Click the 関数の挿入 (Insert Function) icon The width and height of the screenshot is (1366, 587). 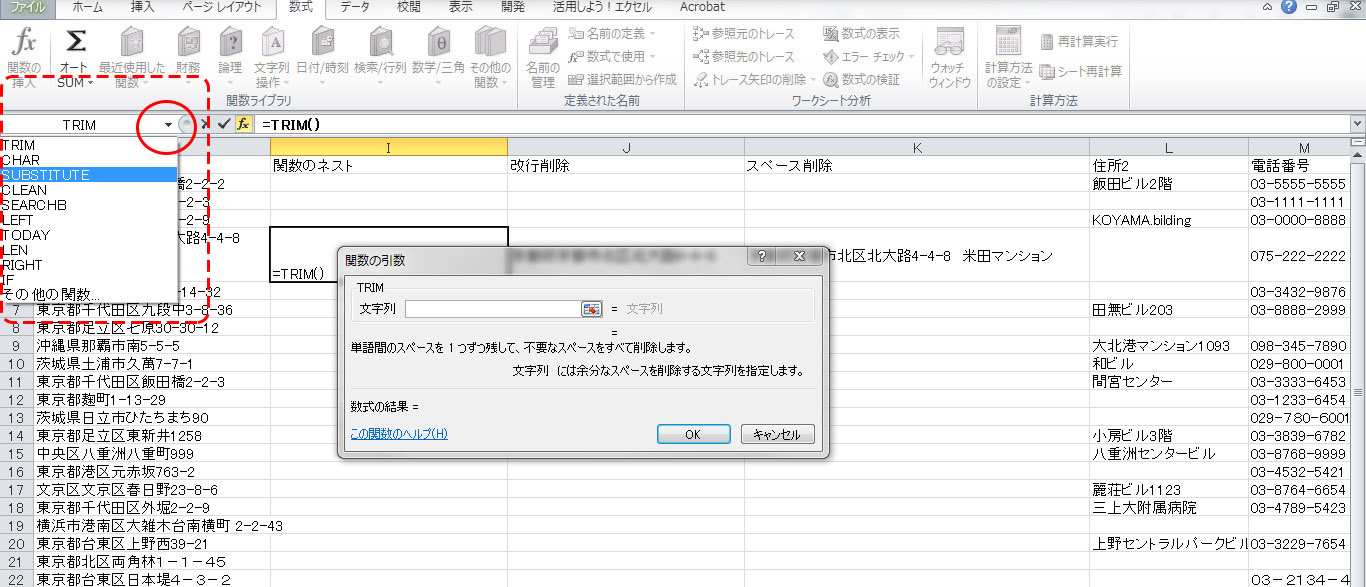[24, 45]
